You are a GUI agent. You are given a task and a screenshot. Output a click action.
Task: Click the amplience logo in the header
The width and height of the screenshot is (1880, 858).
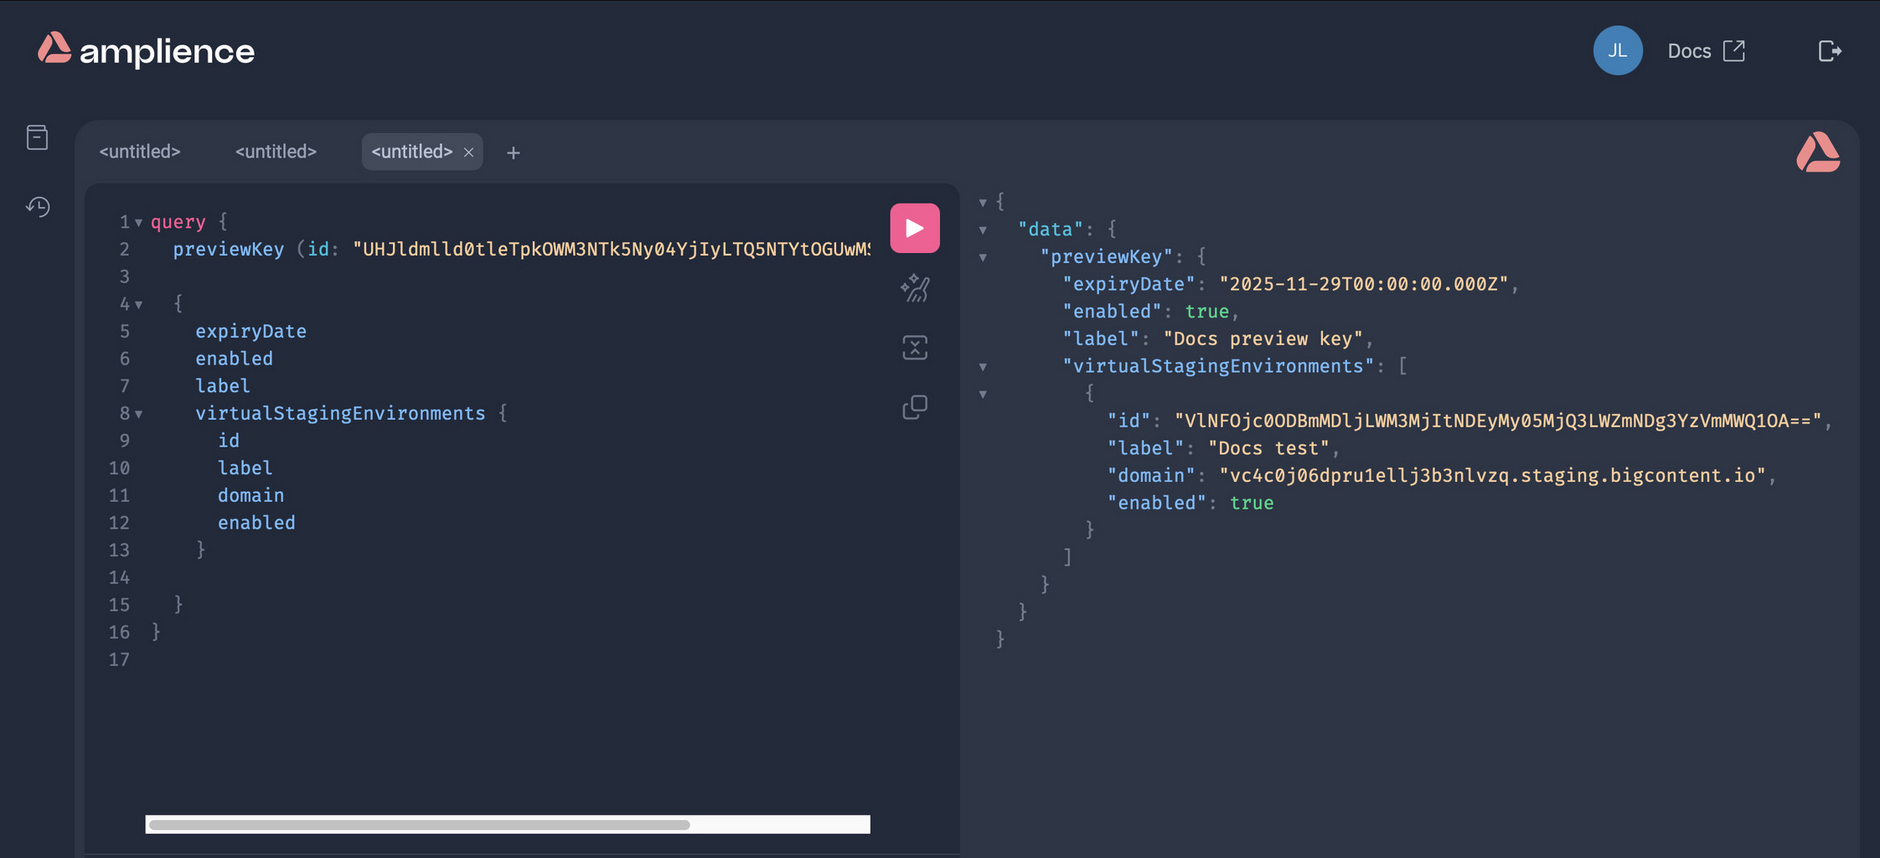pos(146,50)
